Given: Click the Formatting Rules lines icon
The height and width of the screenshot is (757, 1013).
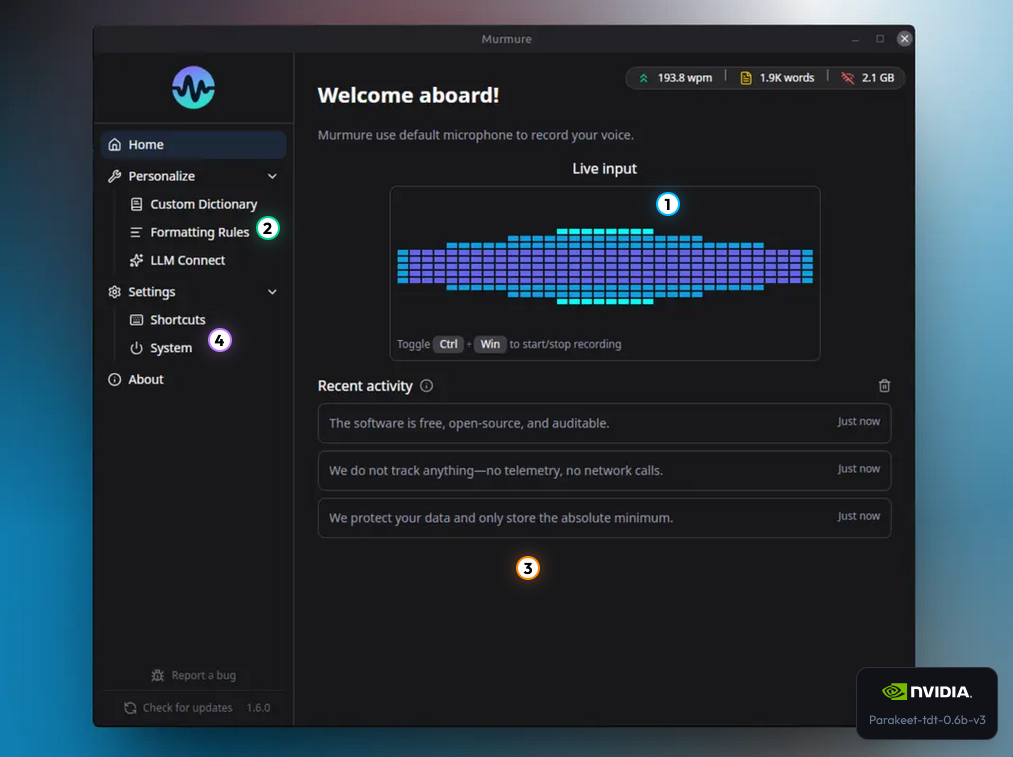Looking at the screenshot, I should coord(136,232).
